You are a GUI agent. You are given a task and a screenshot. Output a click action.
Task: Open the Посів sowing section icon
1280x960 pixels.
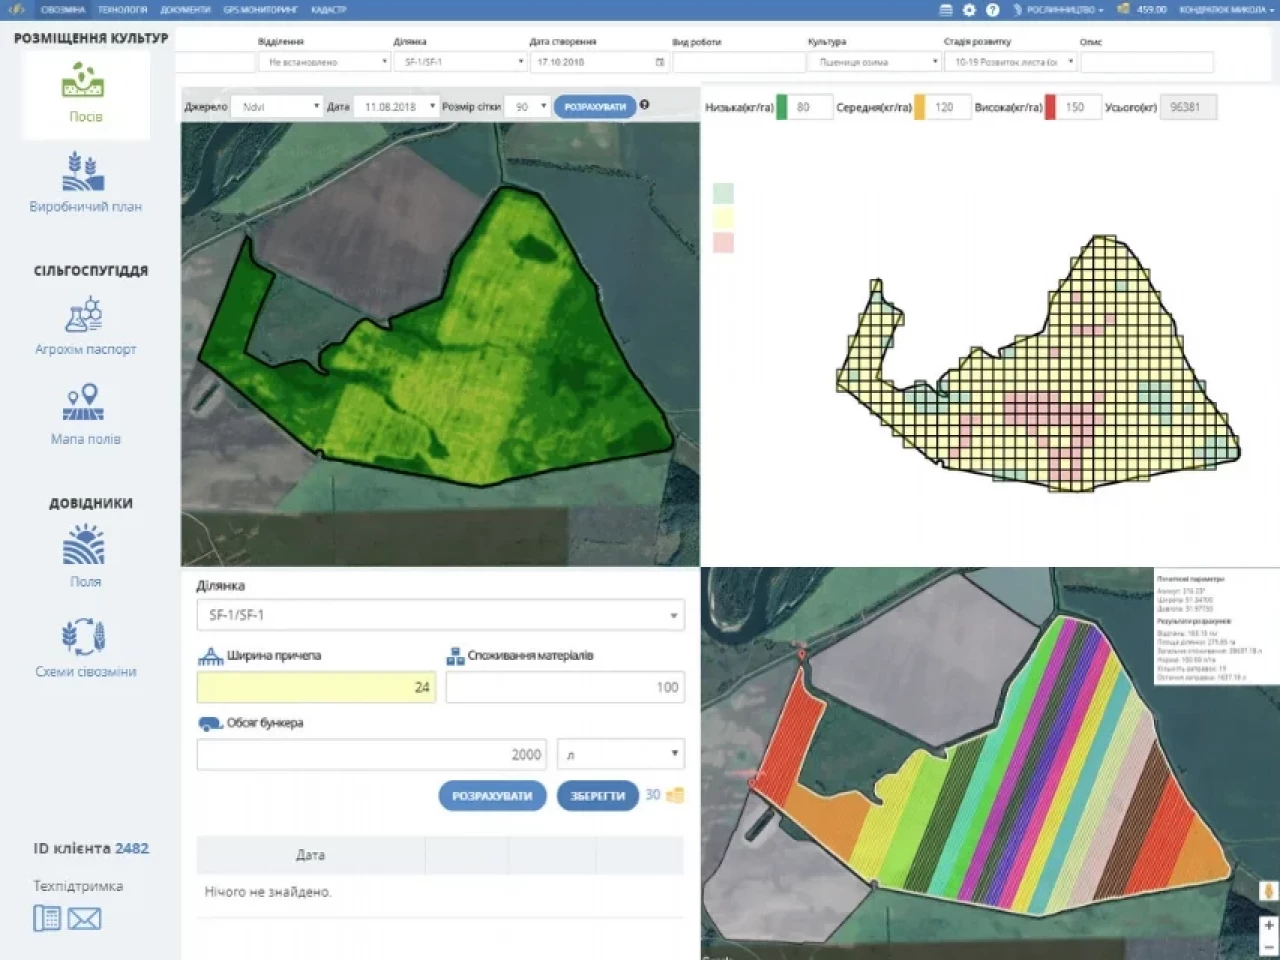tap(84, 81)
